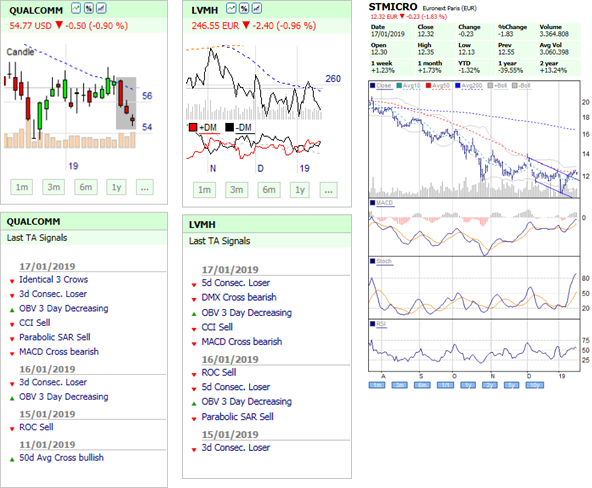Viewport: 592px width, 488px height.
Task: Toggle the Avg200 series in legend
Action: tap(469, 86)
